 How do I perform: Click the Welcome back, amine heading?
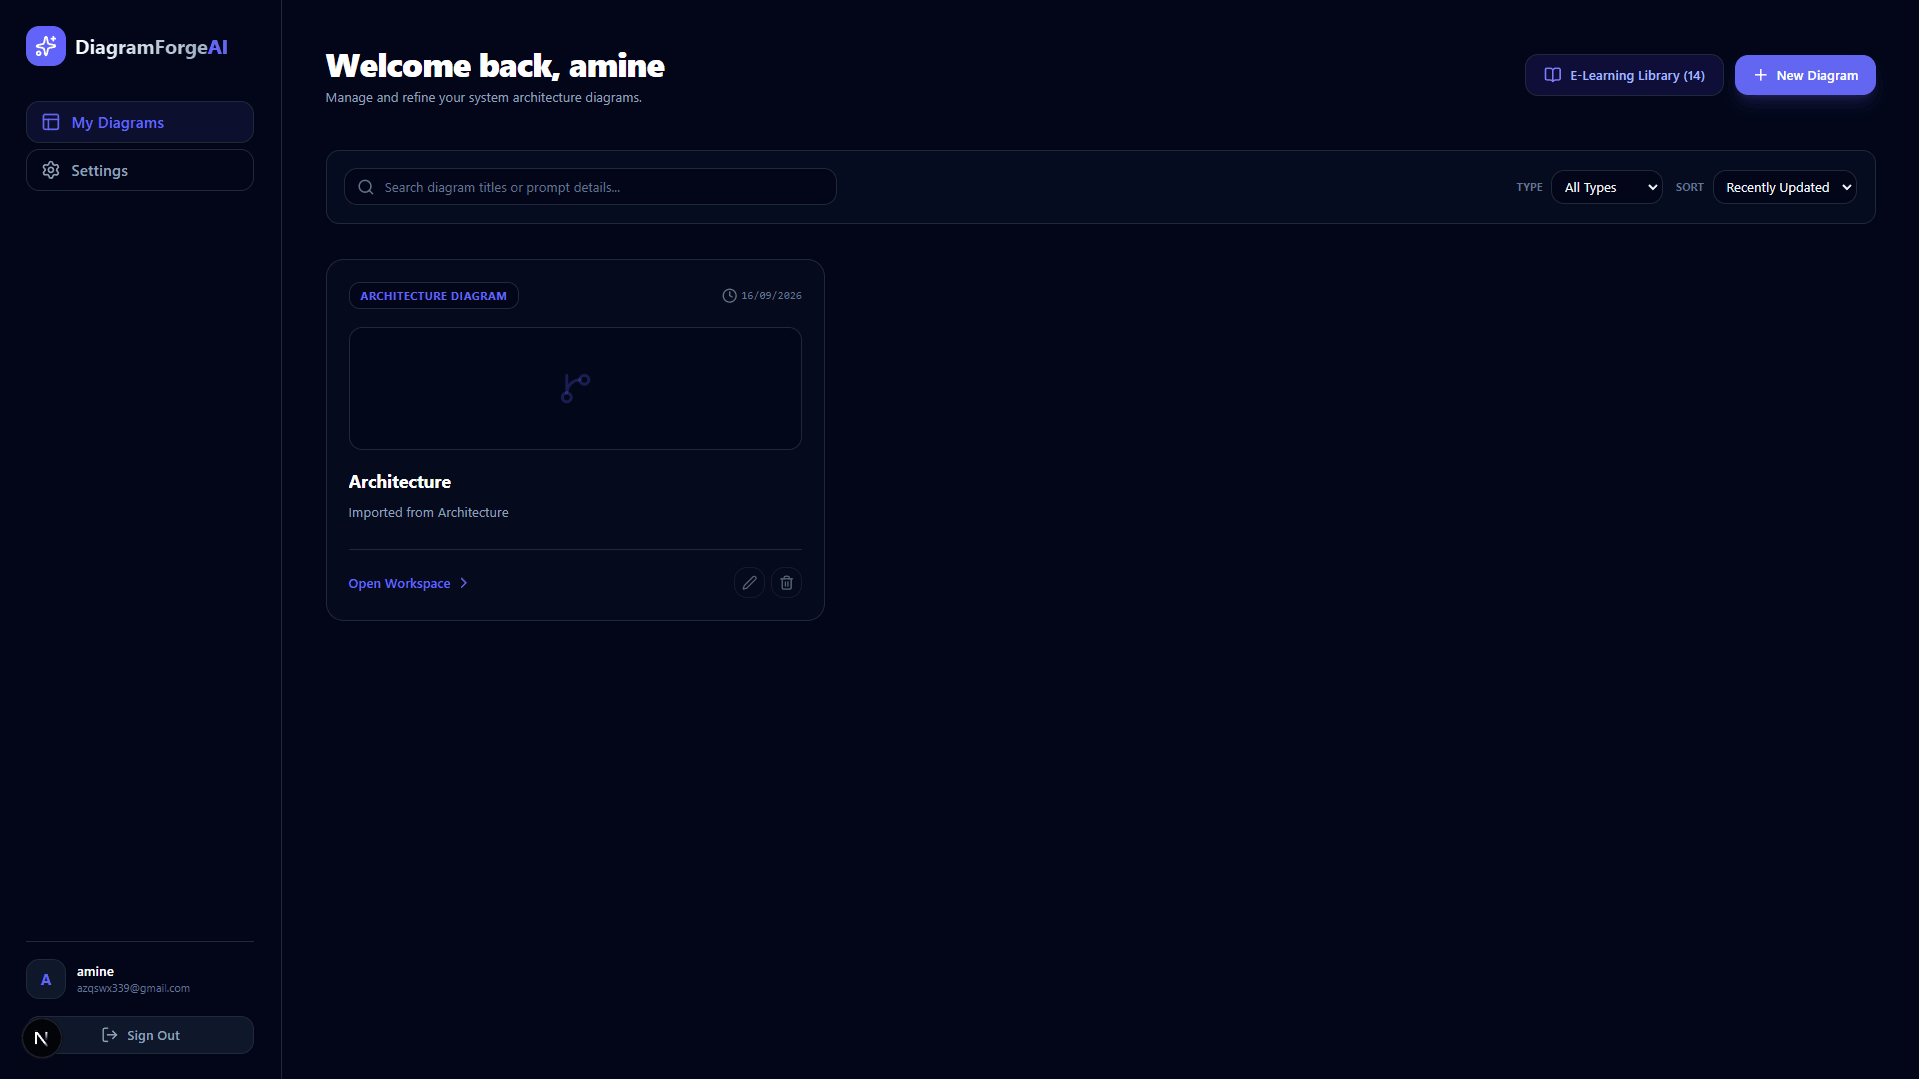[x=495, y=65]
